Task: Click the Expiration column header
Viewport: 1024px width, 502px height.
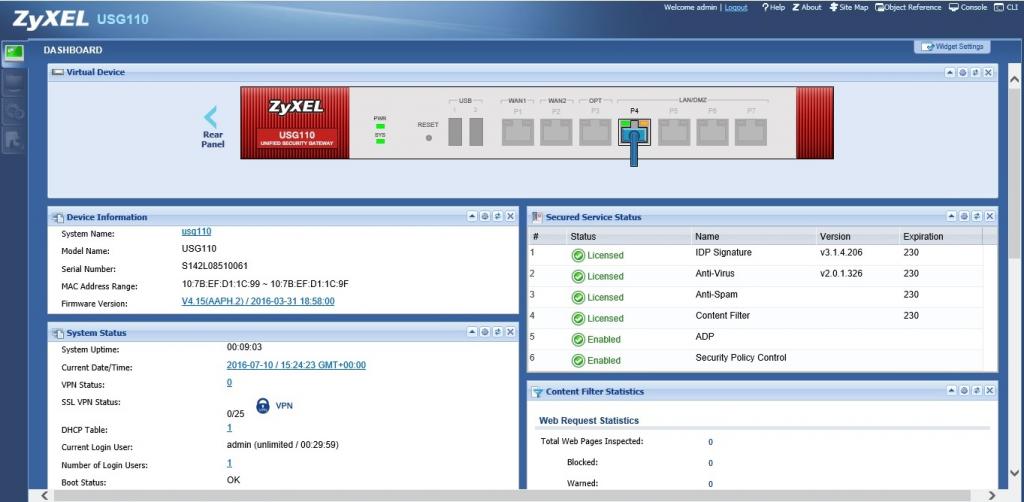Action: coord(940,236)
